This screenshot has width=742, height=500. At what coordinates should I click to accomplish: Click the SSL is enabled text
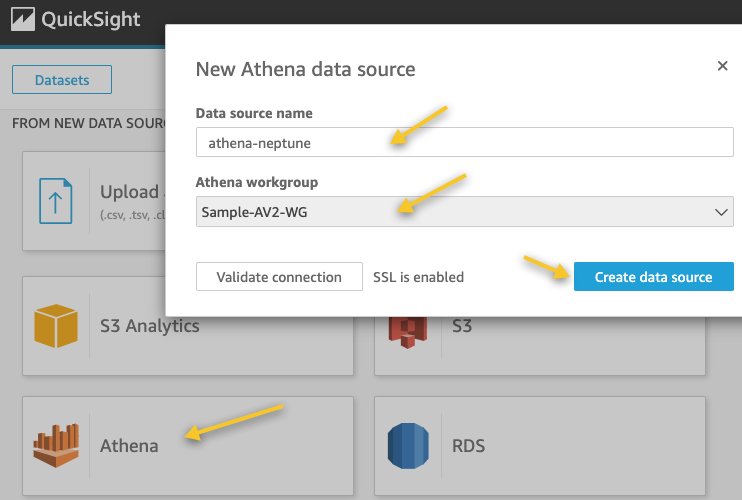[x=418, y=277]
